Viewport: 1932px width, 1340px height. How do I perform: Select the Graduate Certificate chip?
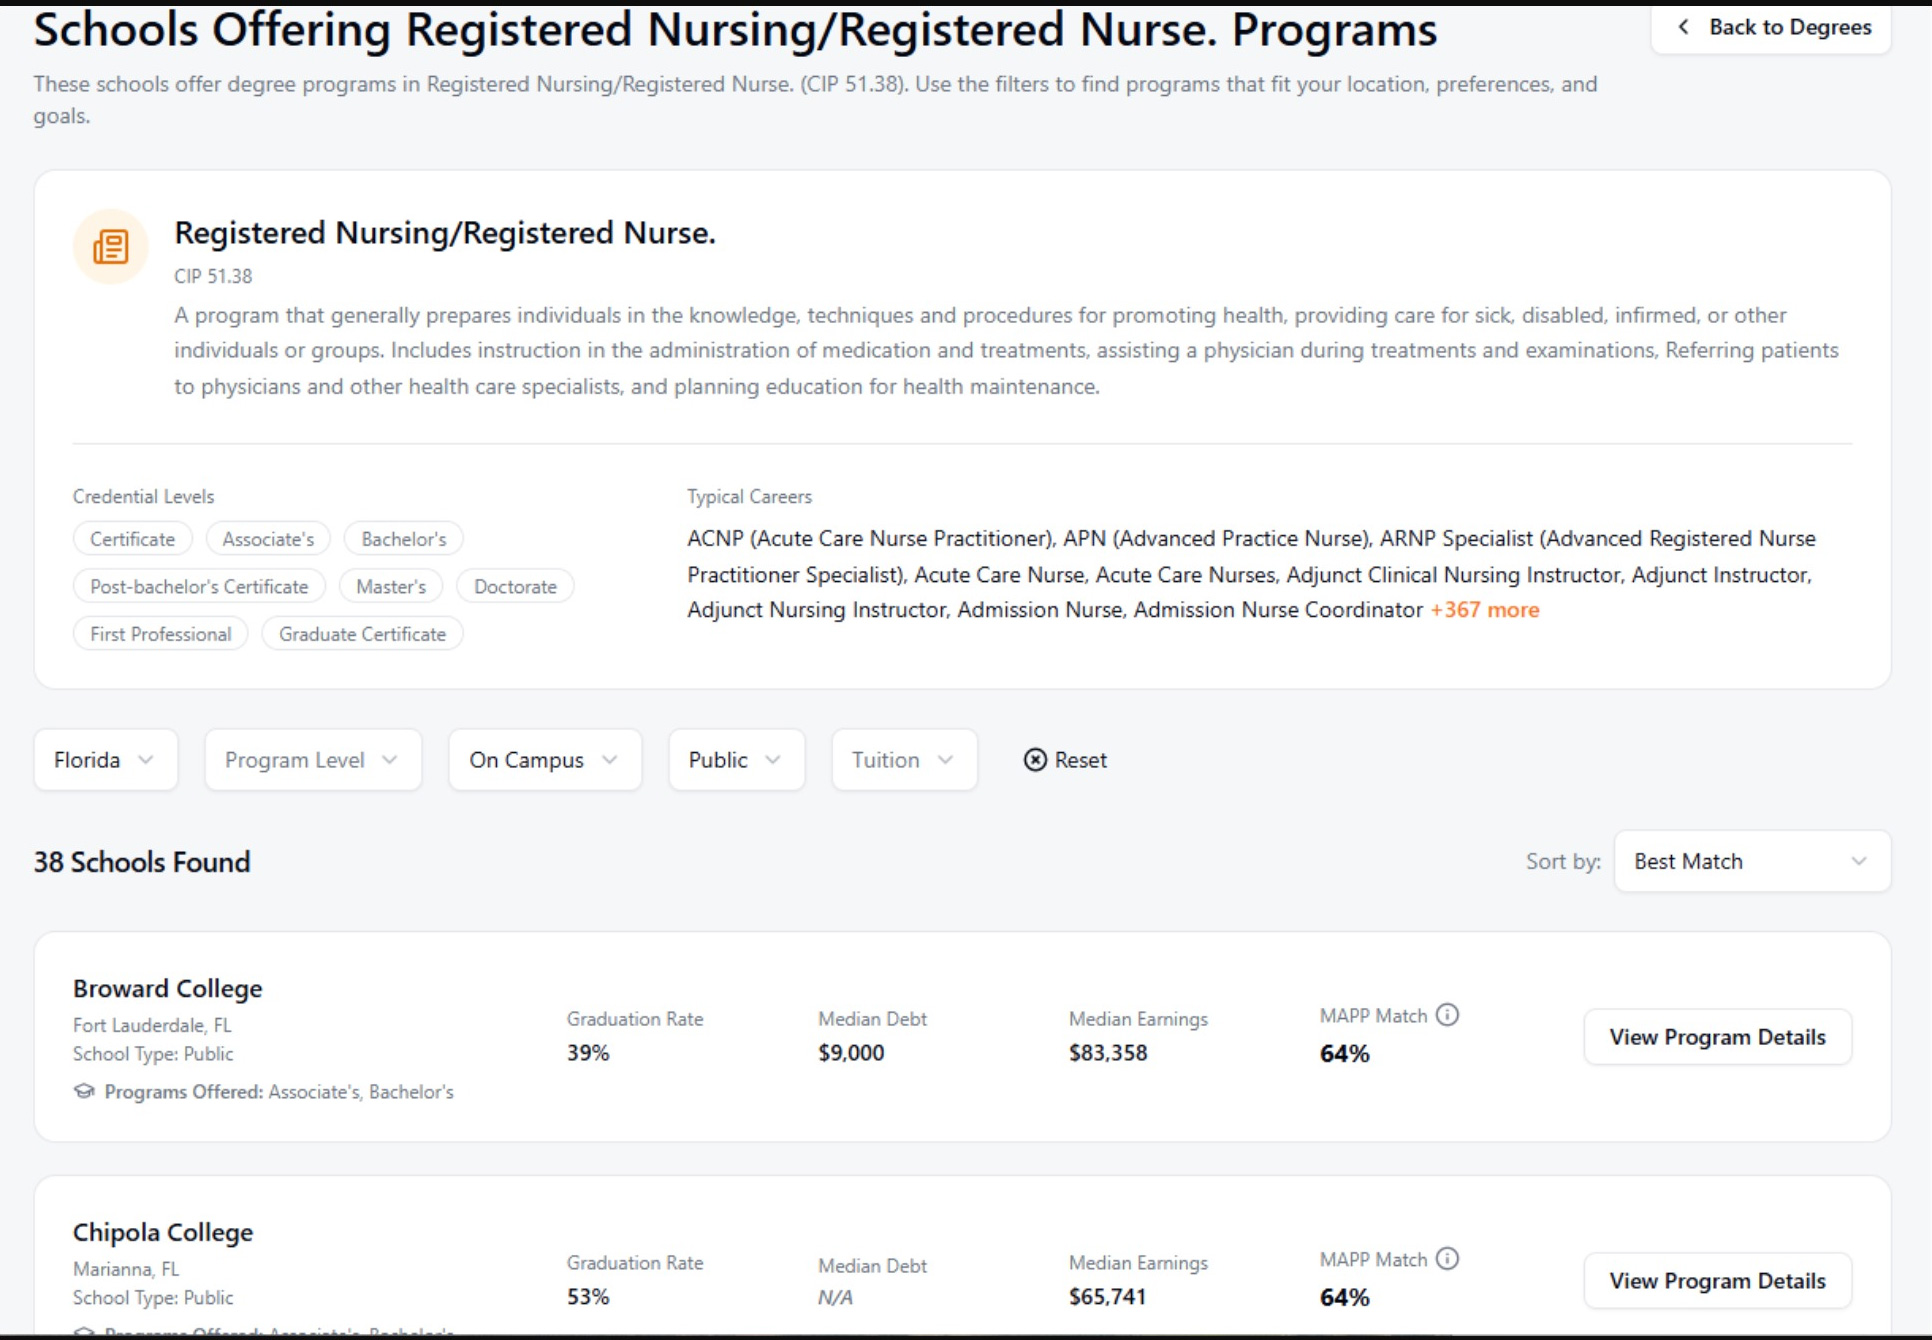[362, 634]
